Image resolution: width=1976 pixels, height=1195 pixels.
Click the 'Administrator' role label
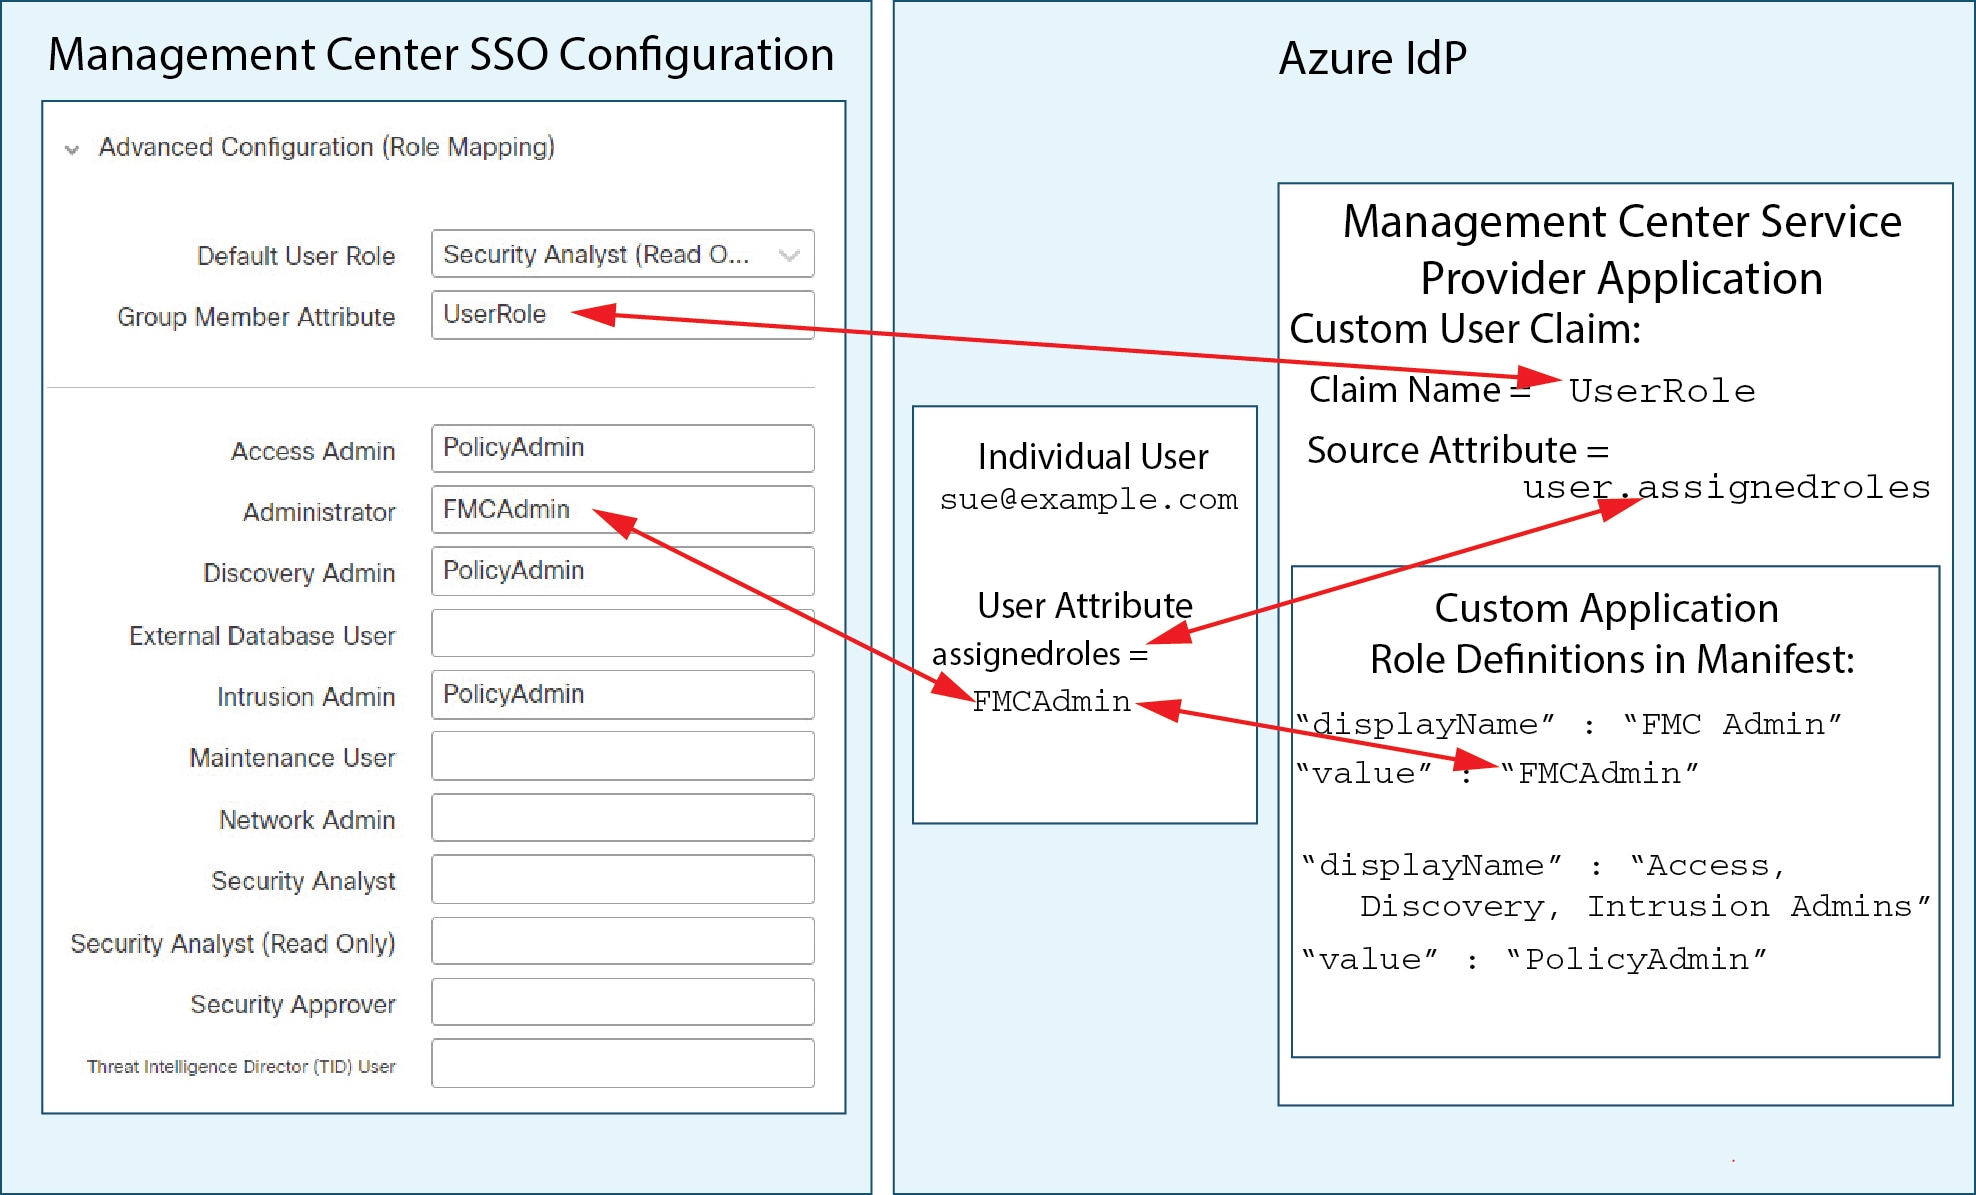[x=319, y=512]
